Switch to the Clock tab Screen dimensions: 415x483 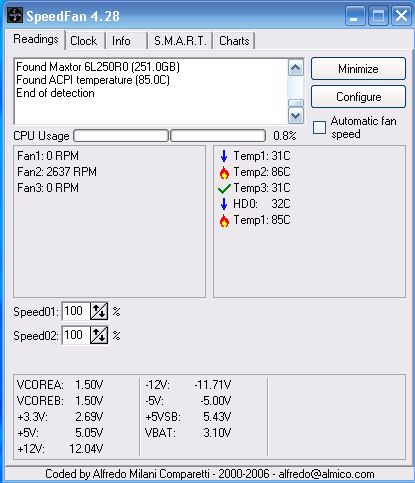(x=84, y=41)
